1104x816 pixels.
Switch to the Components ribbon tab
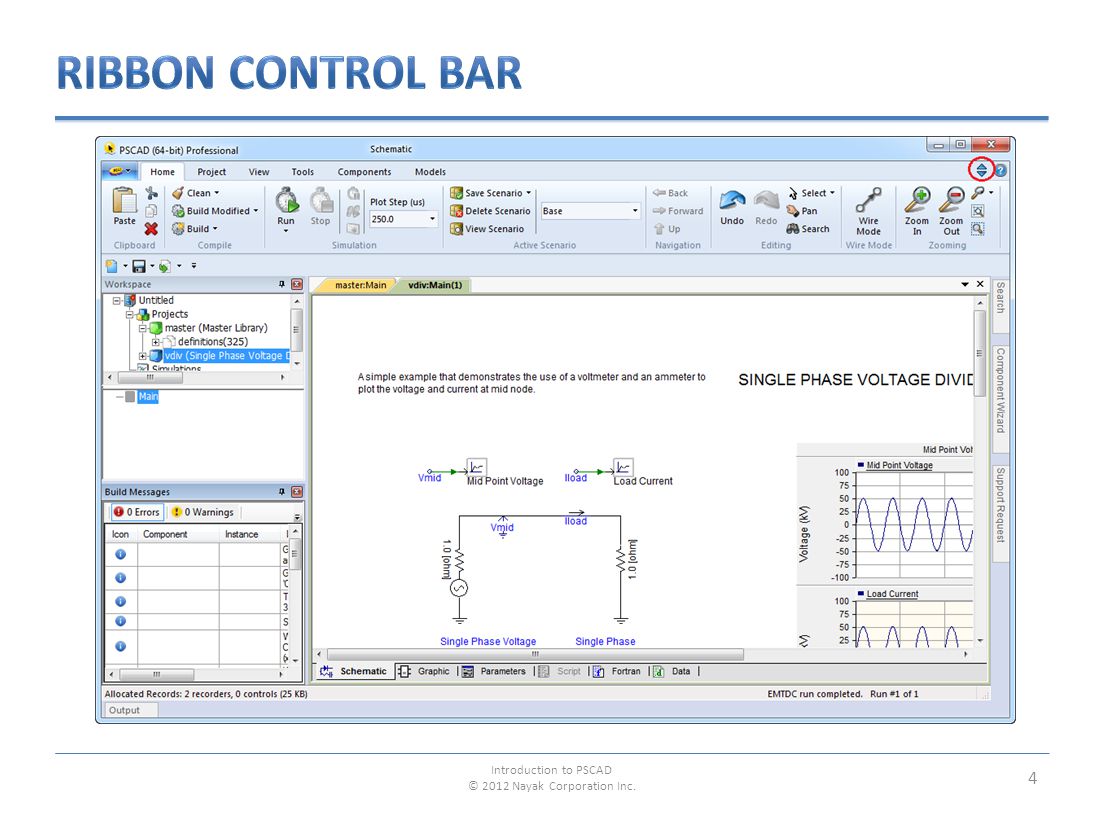tap(364, 172)
